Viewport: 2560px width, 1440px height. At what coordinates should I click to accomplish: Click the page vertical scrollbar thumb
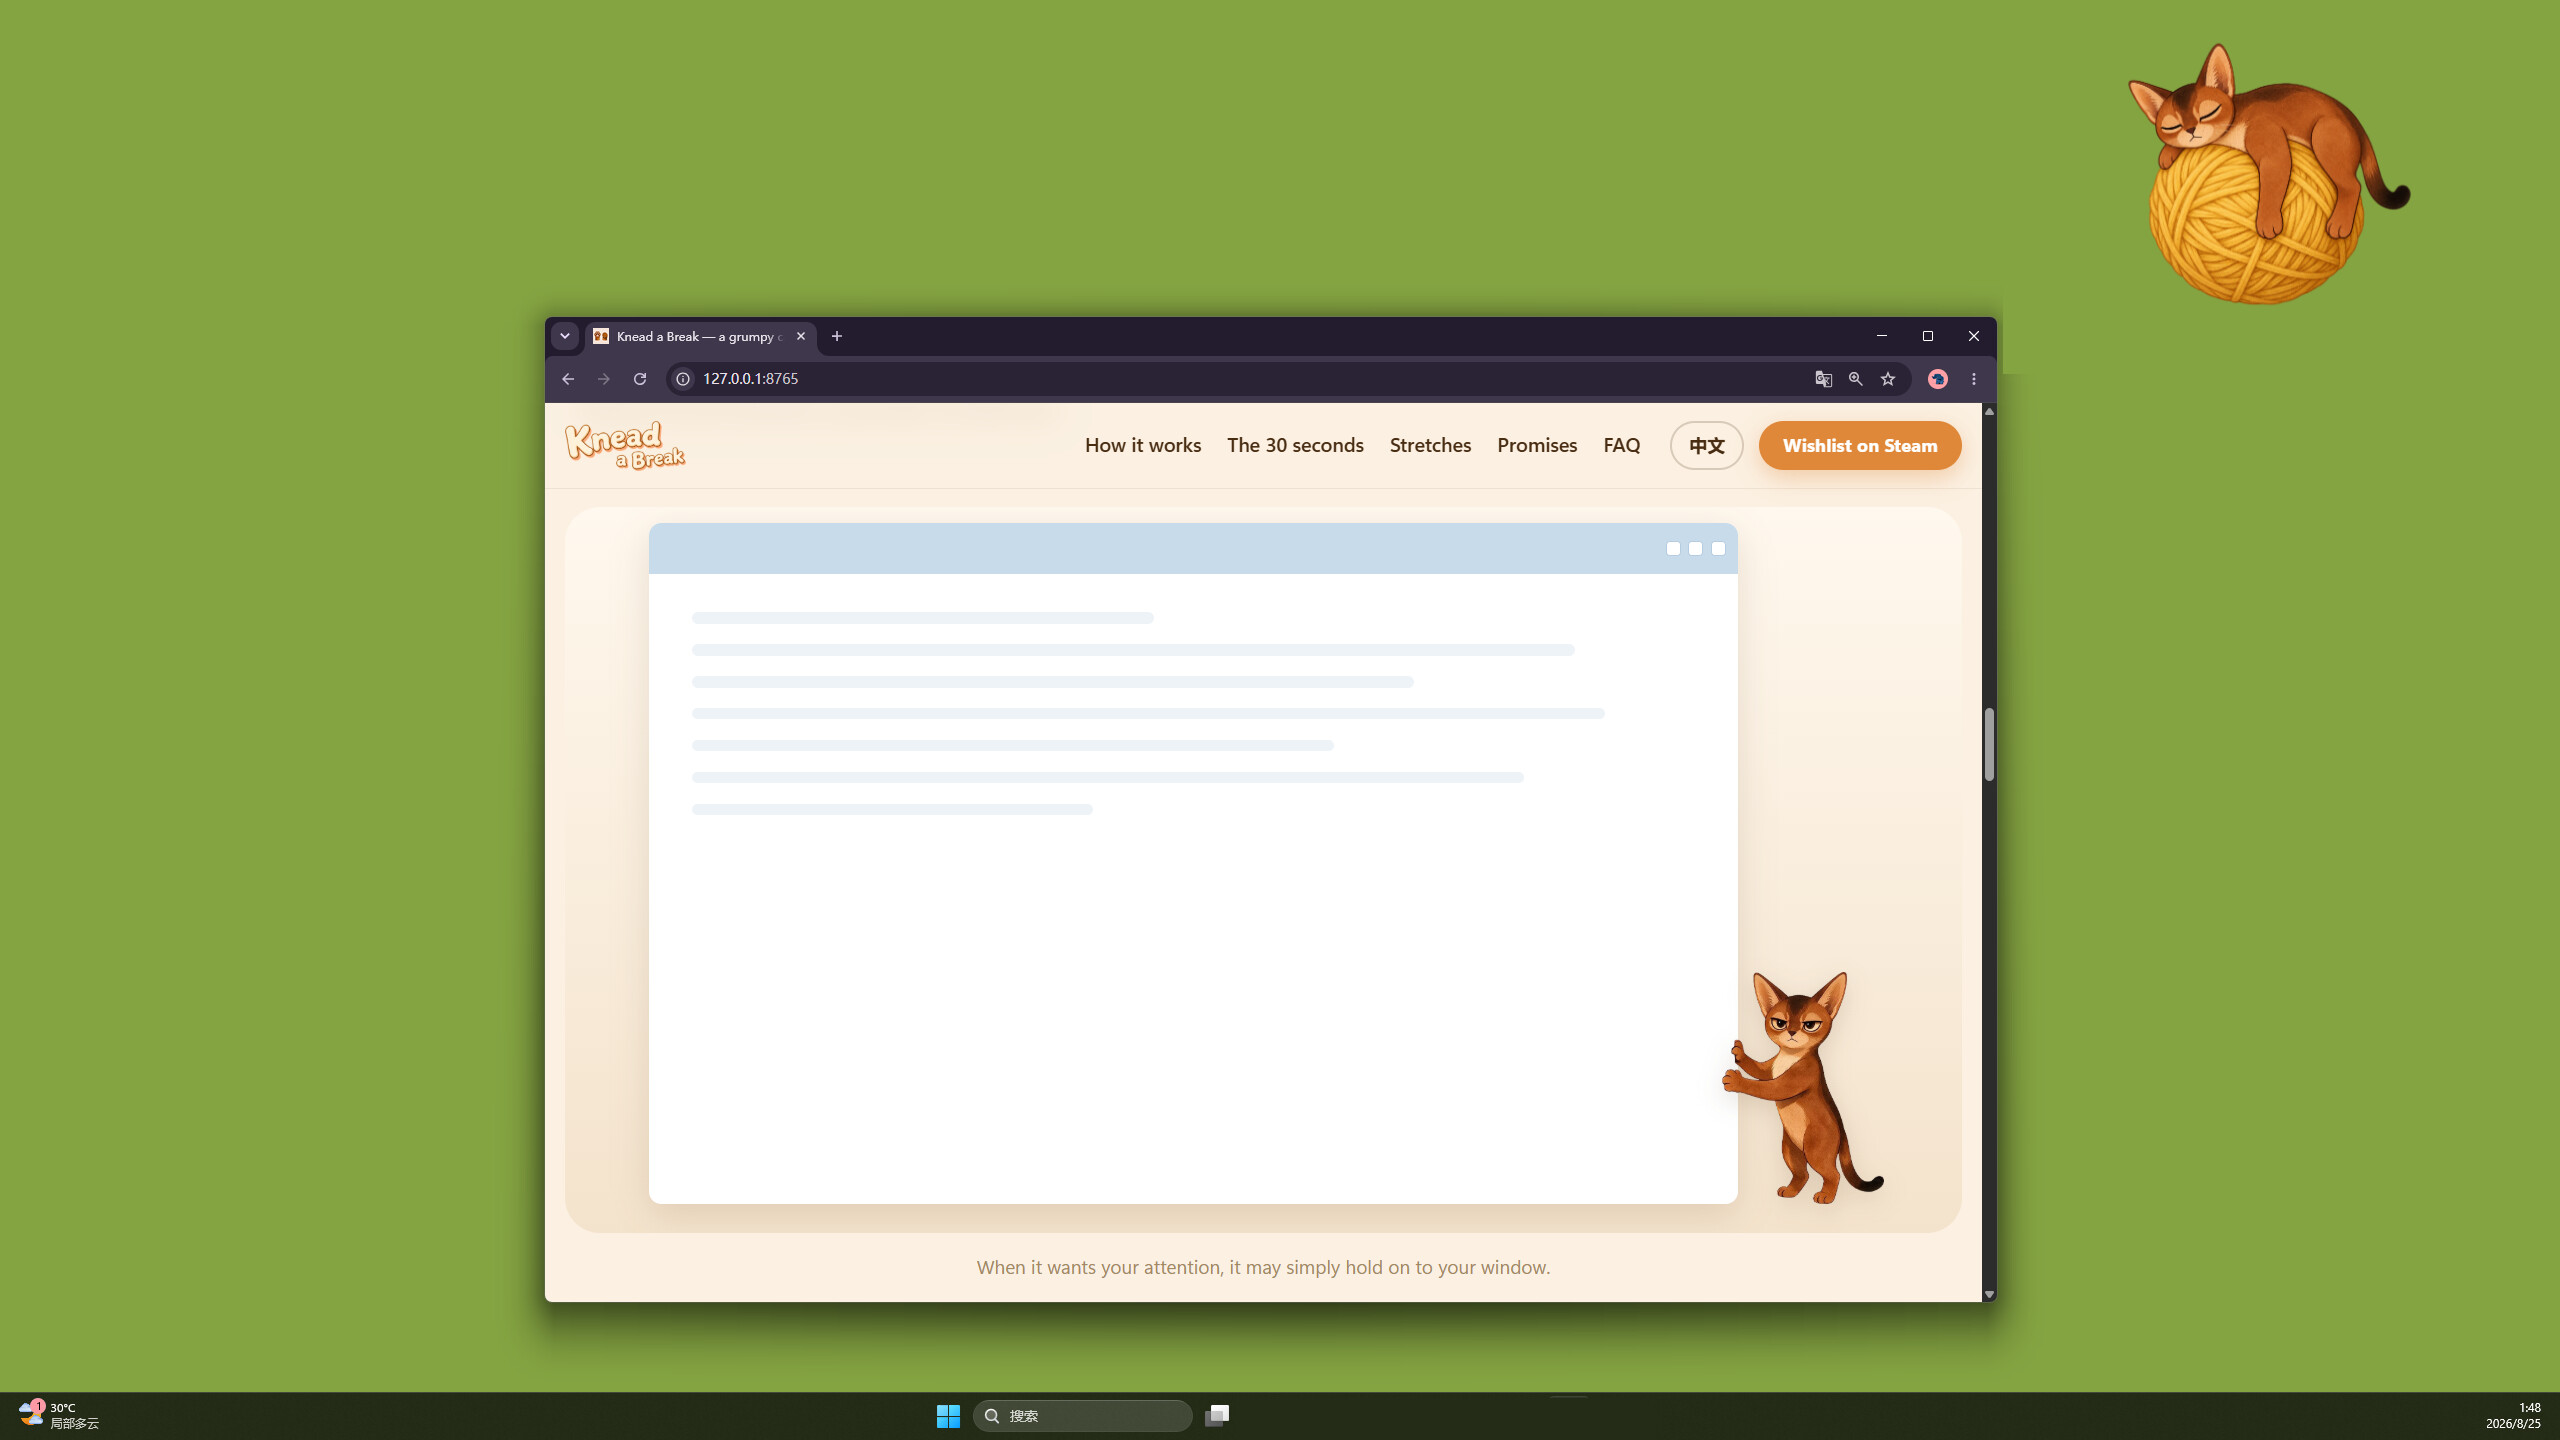(x=1989, y=744)
